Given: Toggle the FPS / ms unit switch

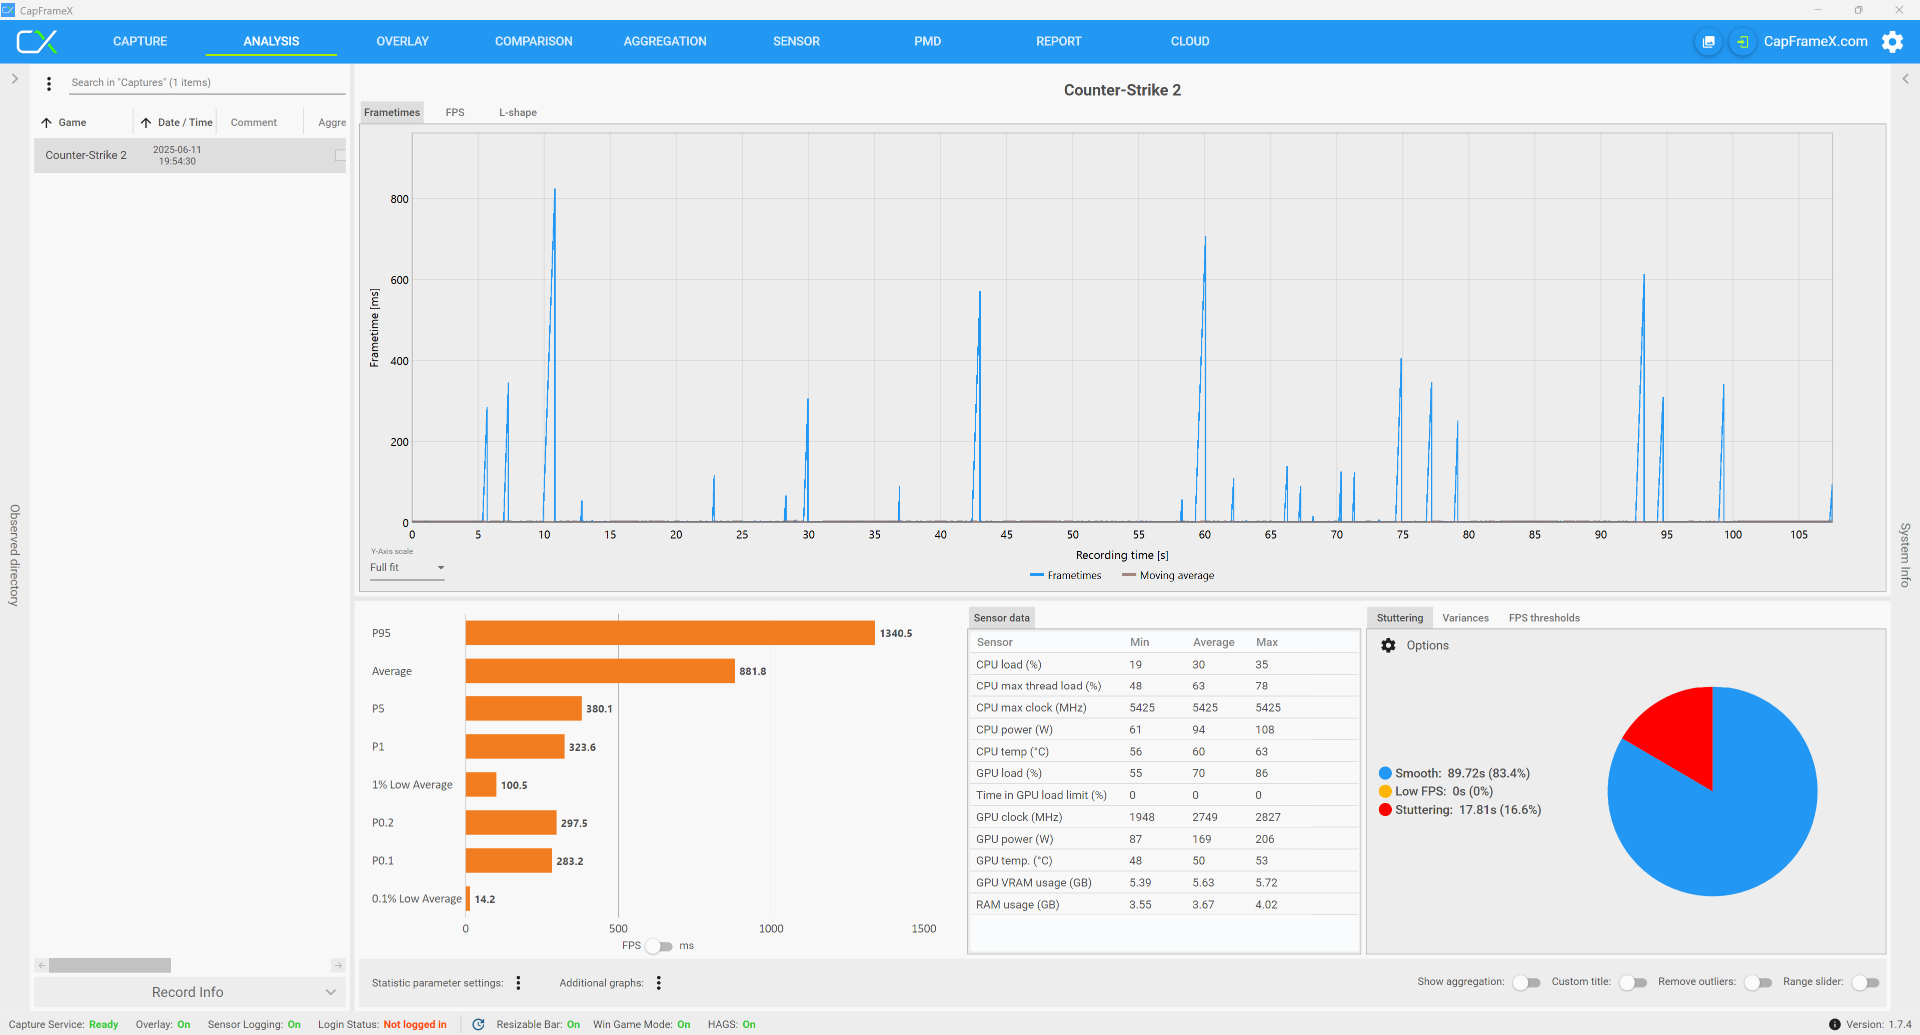Looking at the screenshot, I should tap(659, 946).
